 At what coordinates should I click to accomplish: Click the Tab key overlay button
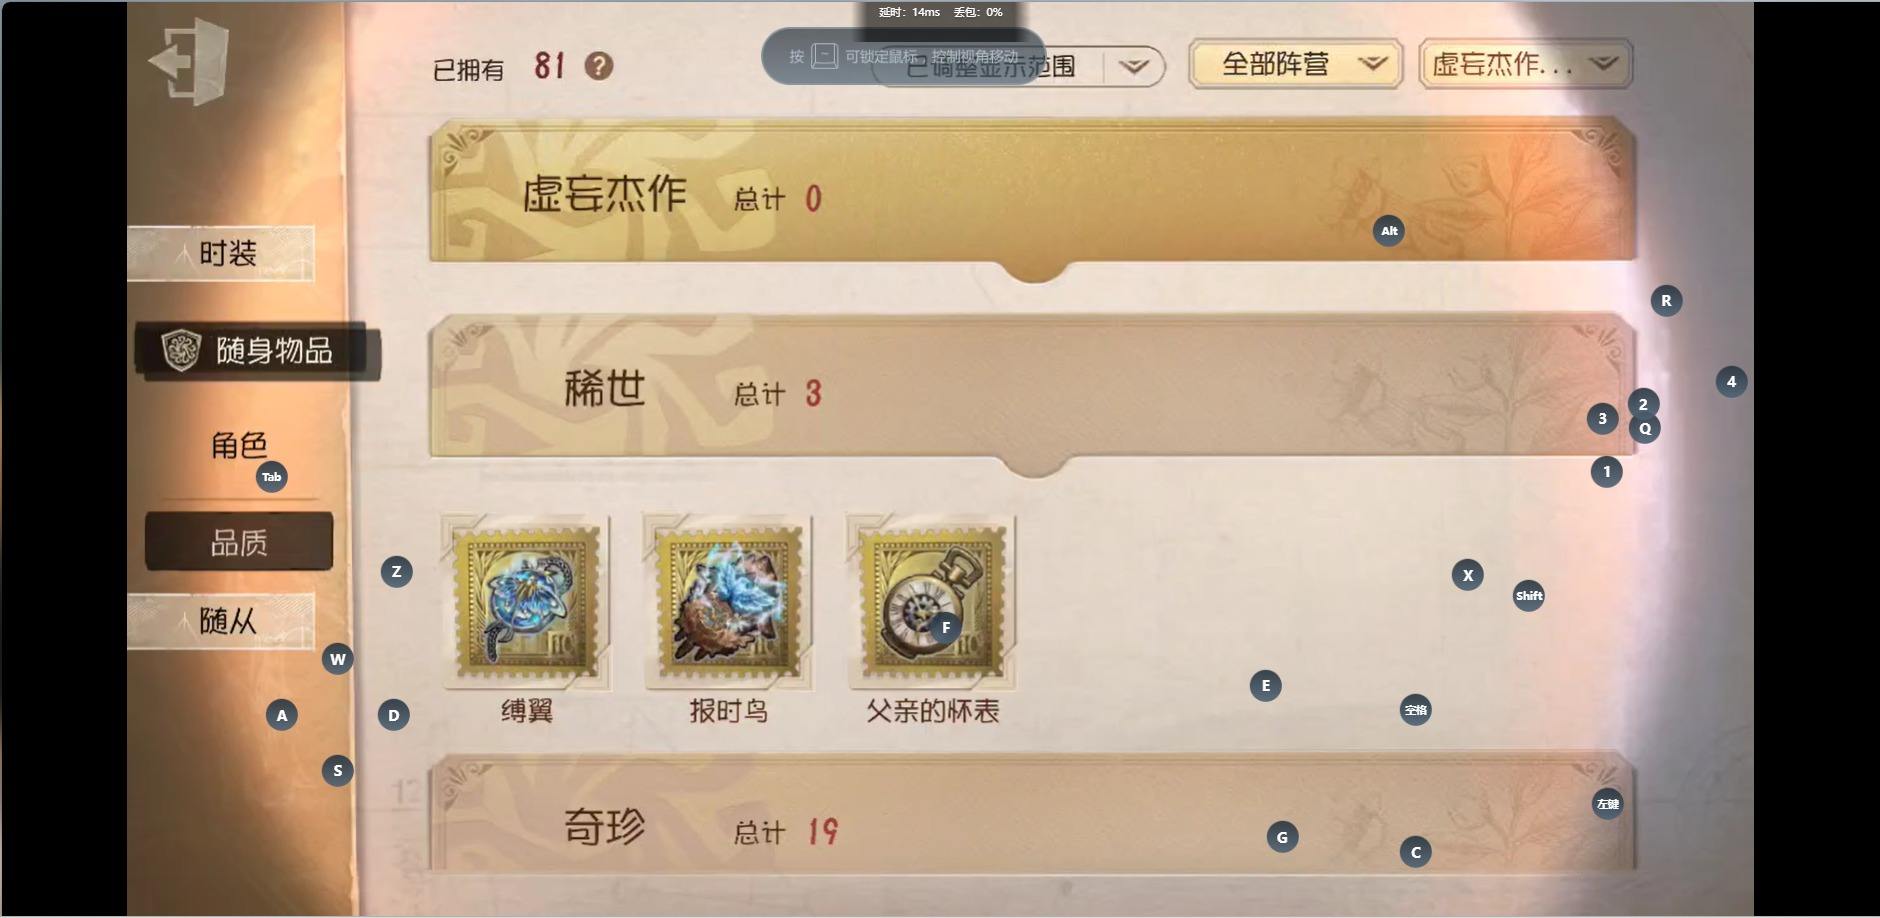[272, 477]
